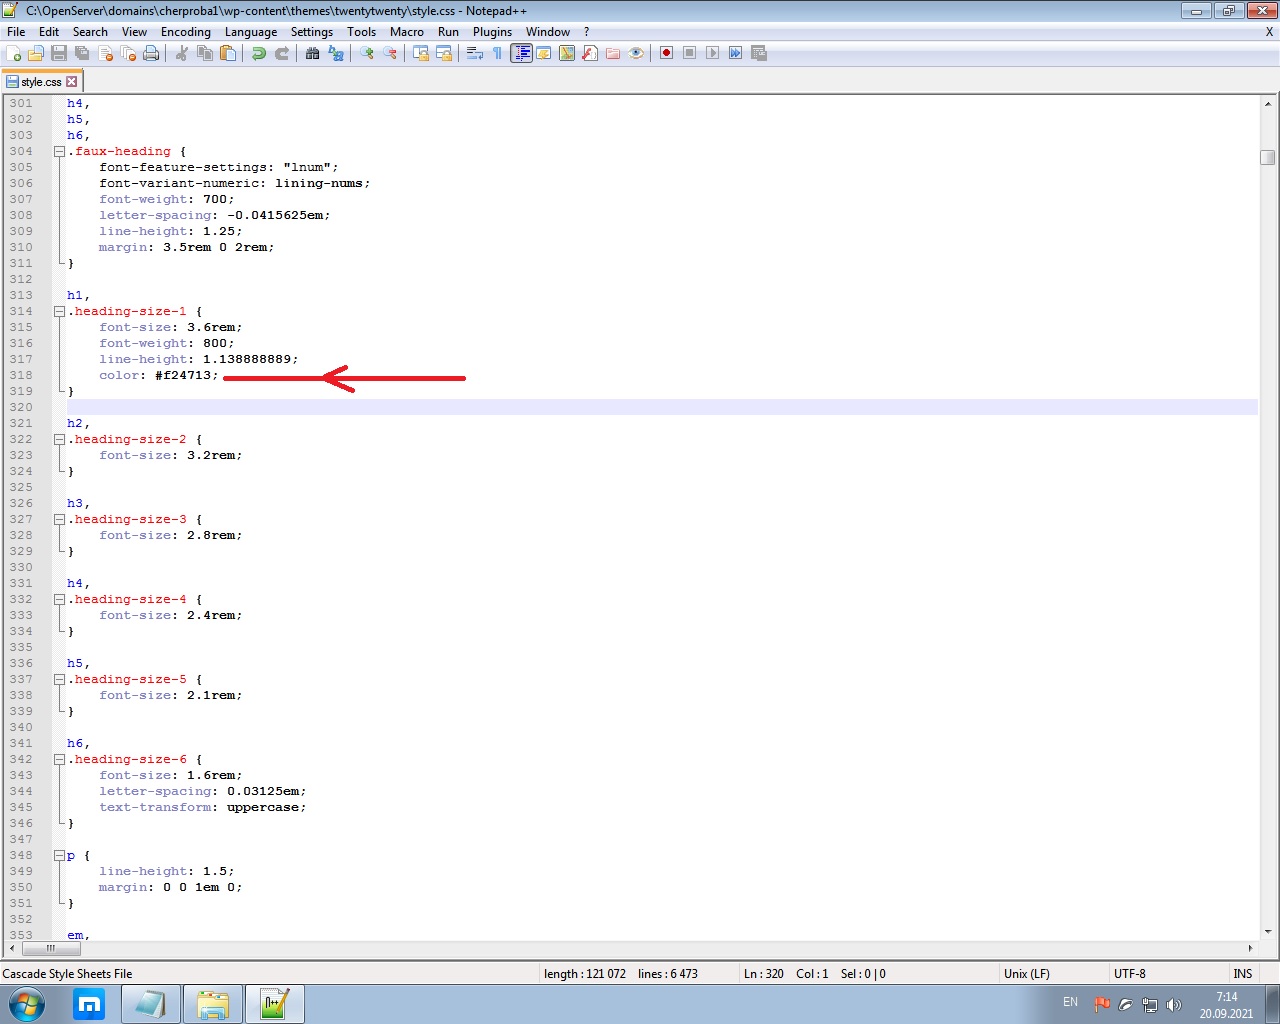1280x1024 pixels.
Task: Click vertical scrollbar thumb
Action: tap(1268, 157)
